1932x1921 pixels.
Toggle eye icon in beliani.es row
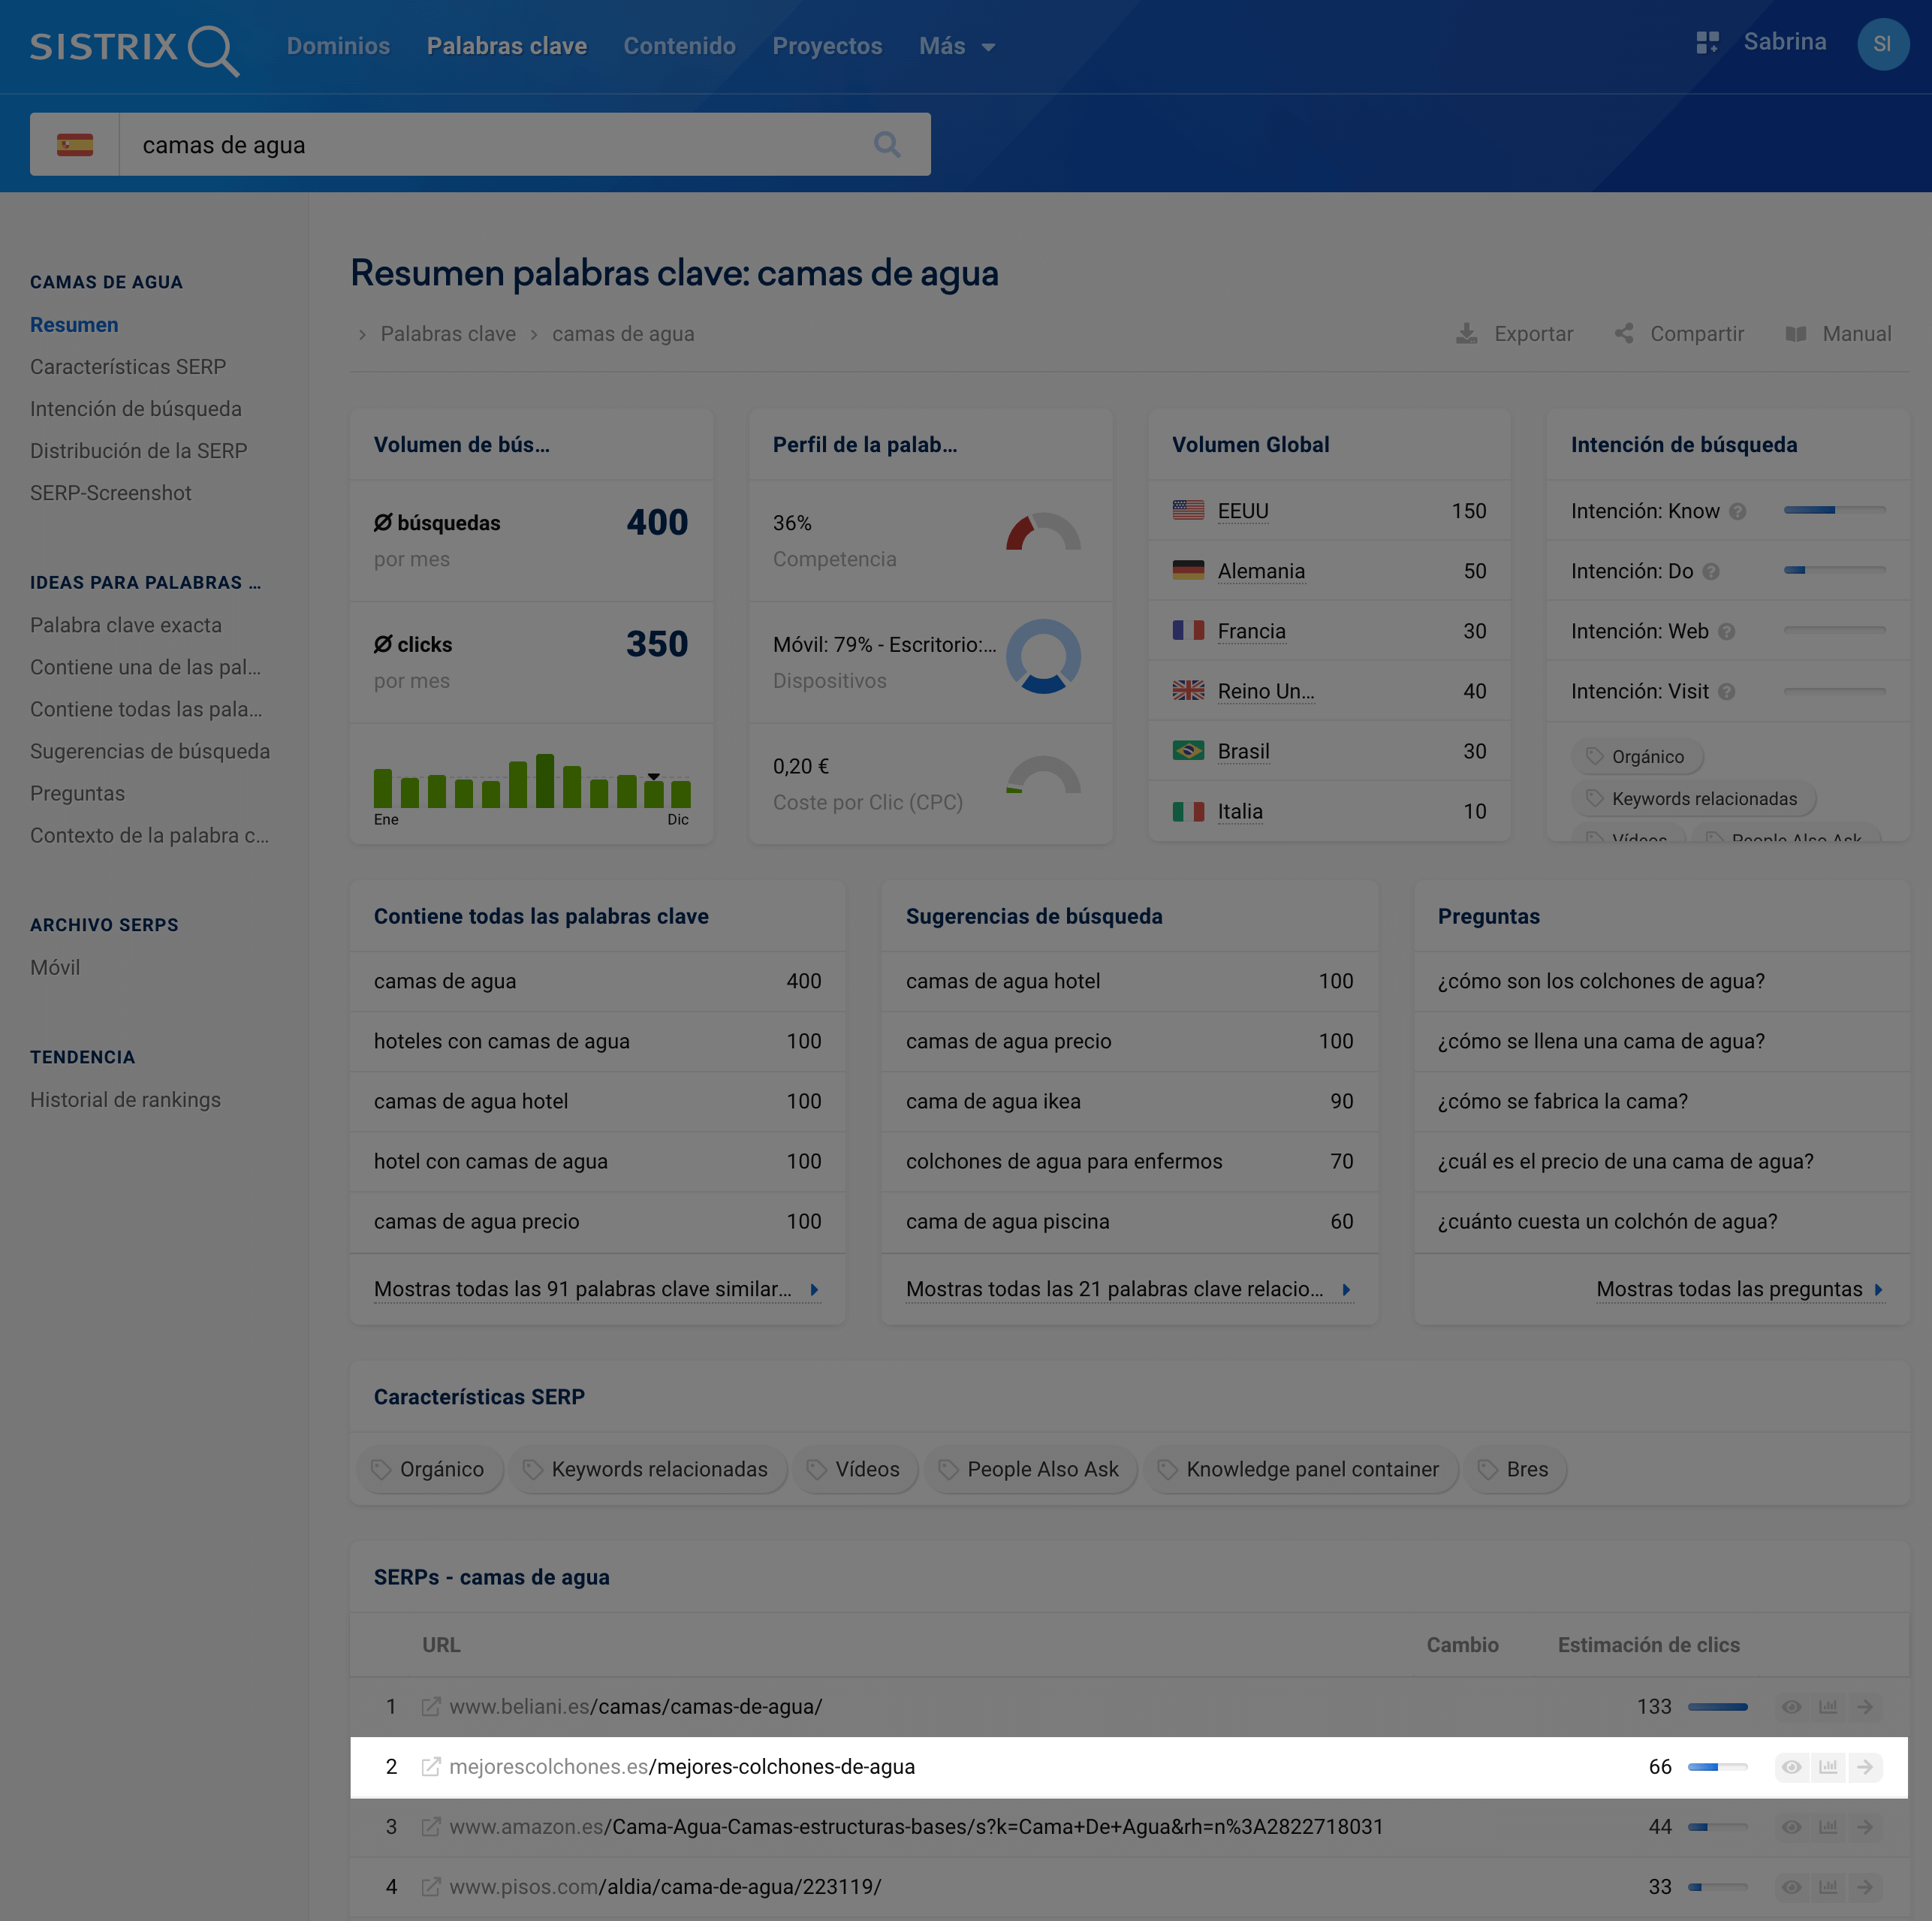coord(1791,1707)
